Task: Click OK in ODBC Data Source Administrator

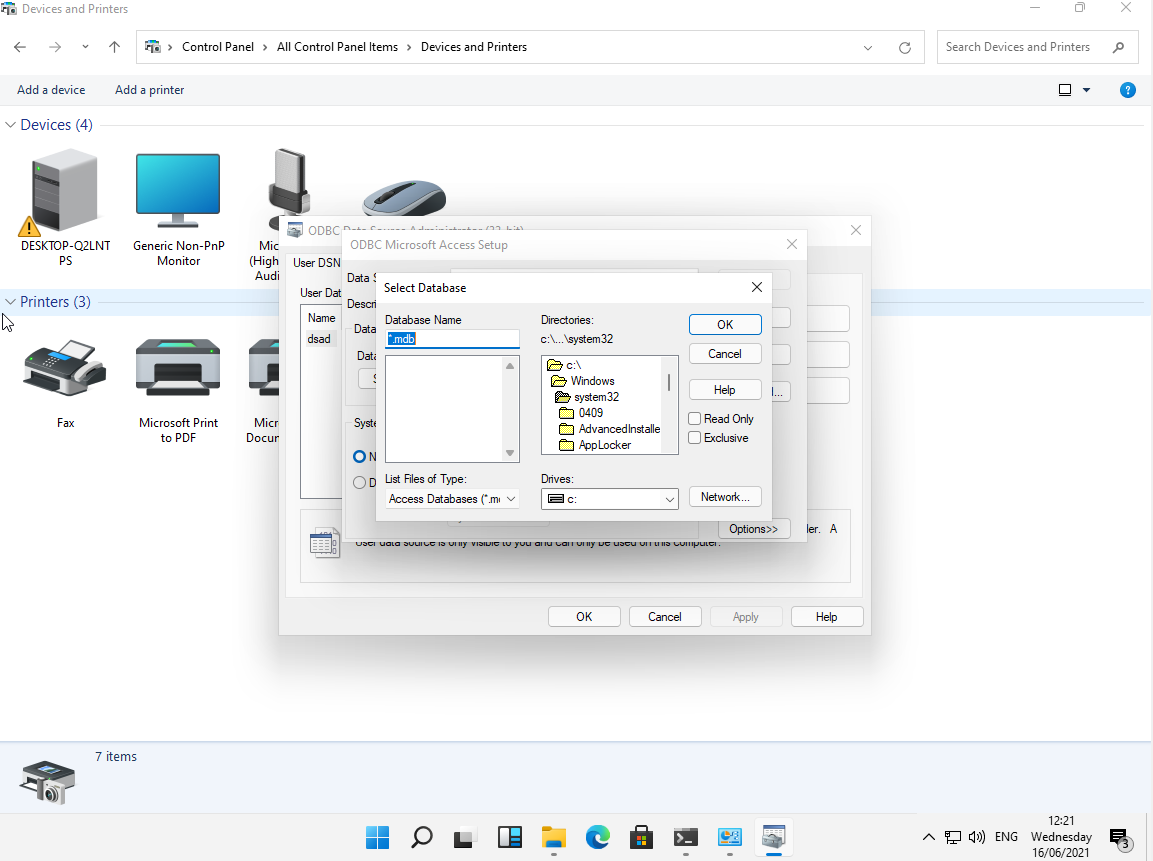Action: point(584,617)
